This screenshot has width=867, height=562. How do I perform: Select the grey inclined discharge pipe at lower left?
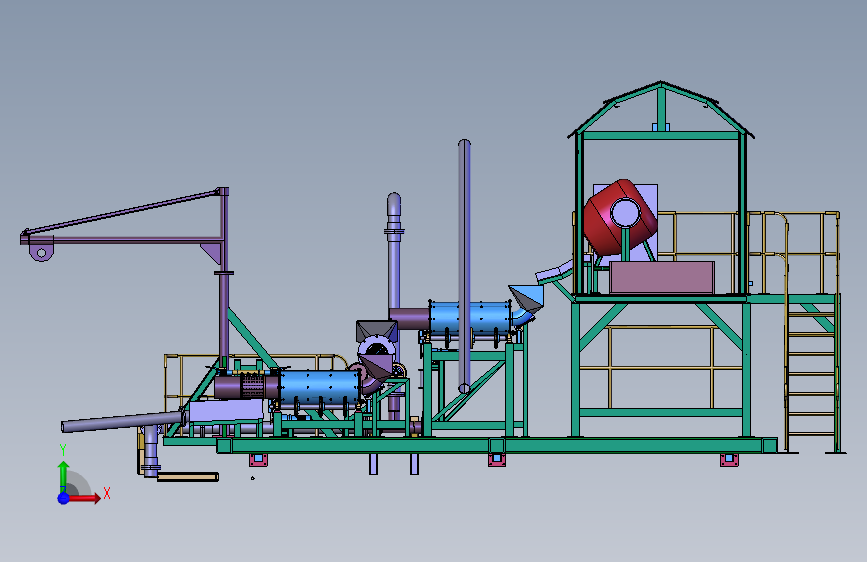tap(122, 422)
